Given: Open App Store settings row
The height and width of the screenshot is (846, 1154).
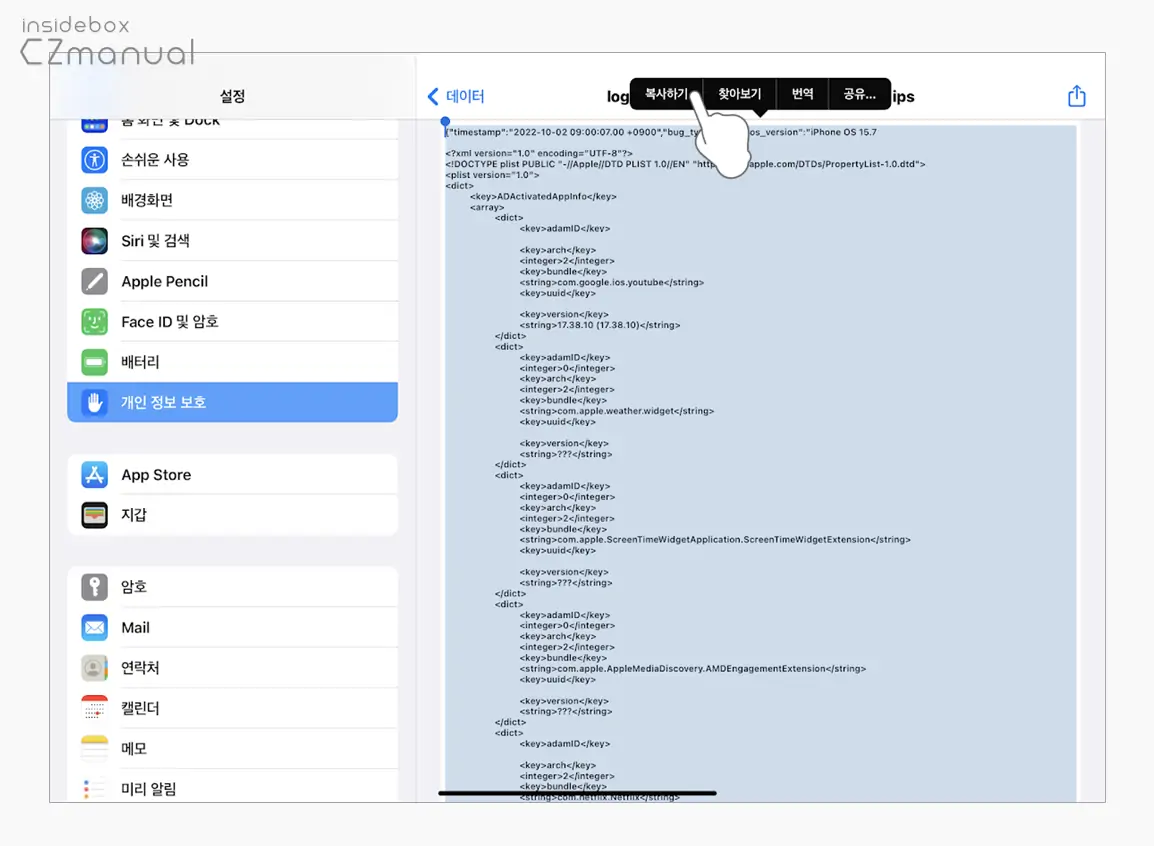Looking at the screenshot, I should 233,474.
